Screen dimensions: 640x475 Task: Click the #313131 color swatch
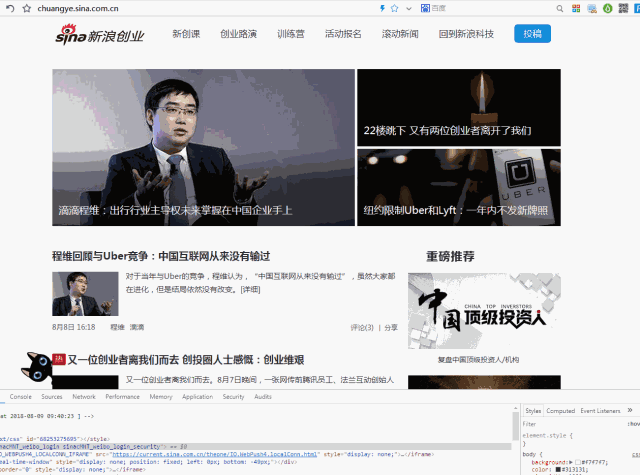tap(558, 470)
